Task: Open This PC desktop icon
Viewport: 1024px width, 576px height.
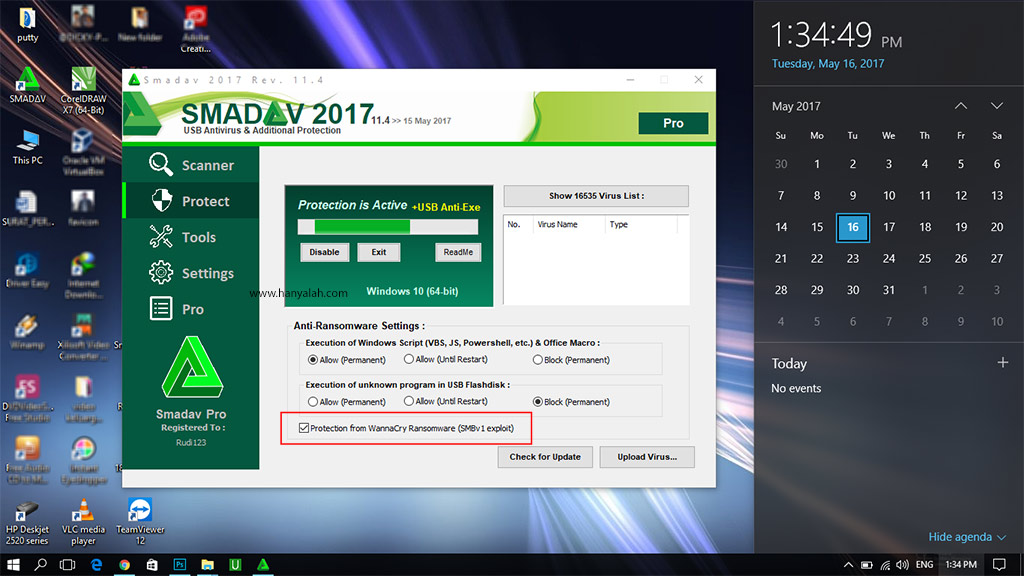Action: (x=27, y=148)
